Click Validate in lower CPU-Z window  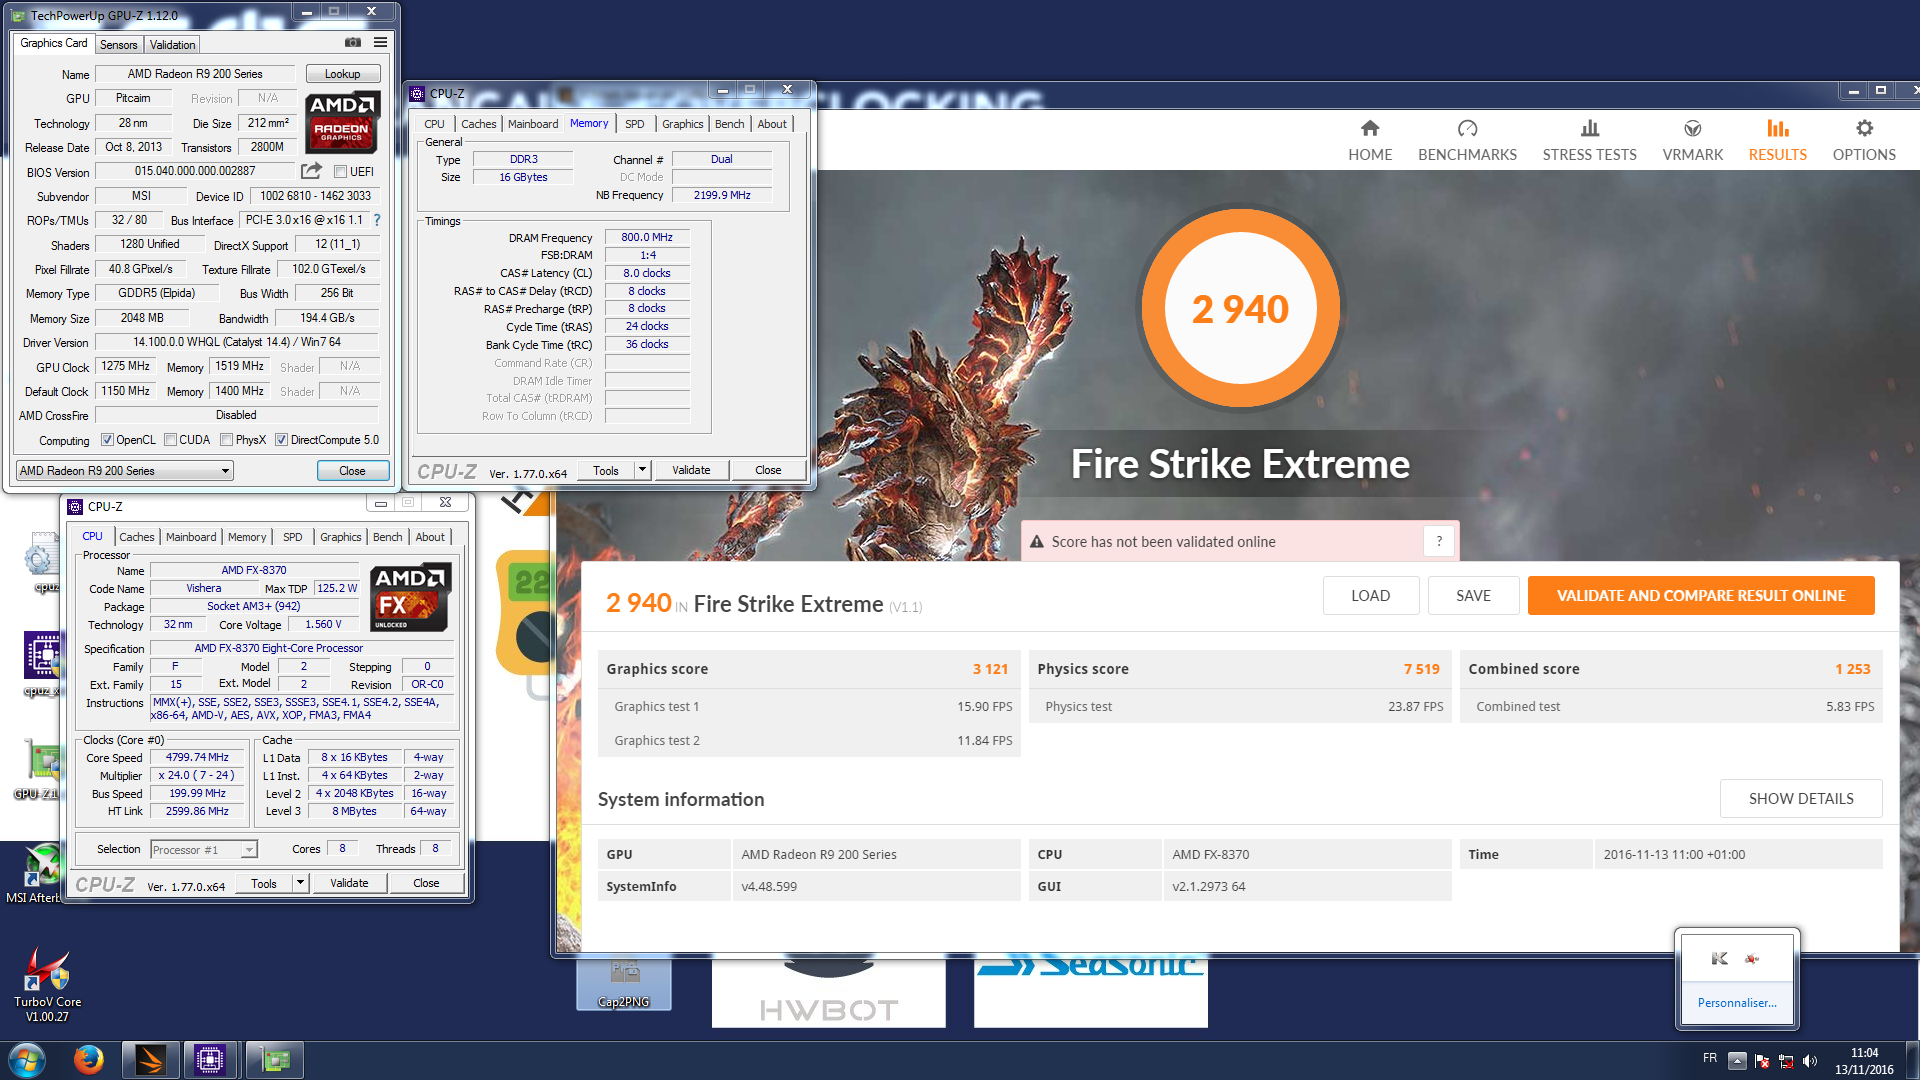point(349,882)
